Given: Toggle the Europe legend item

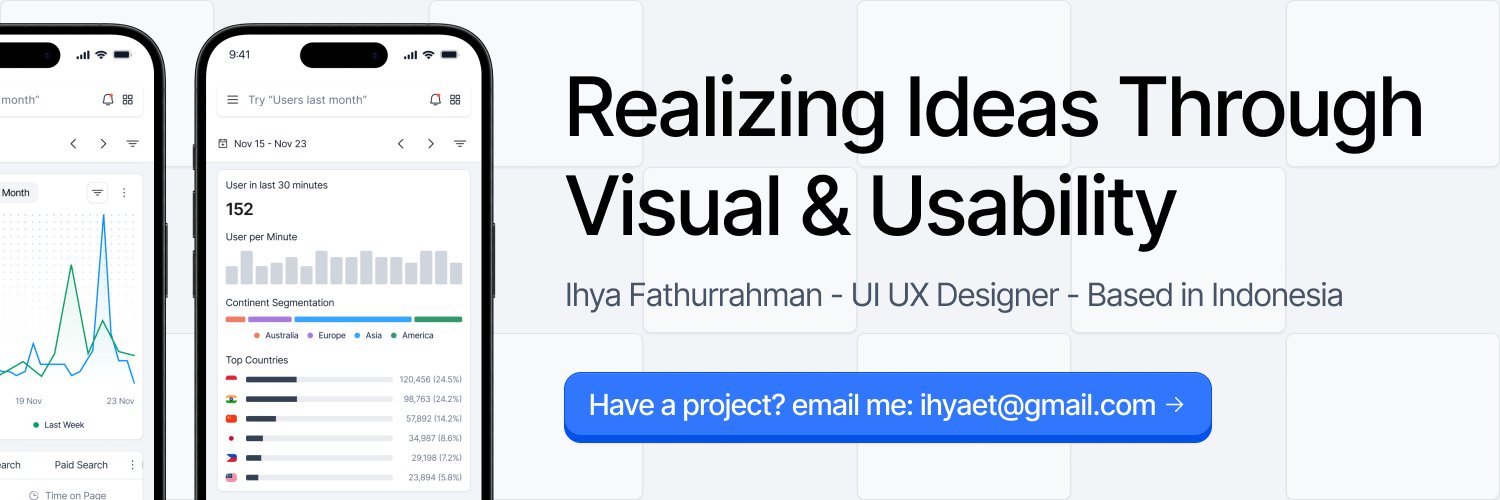Looking at the screenshot, I should click(x=327, y=336).
